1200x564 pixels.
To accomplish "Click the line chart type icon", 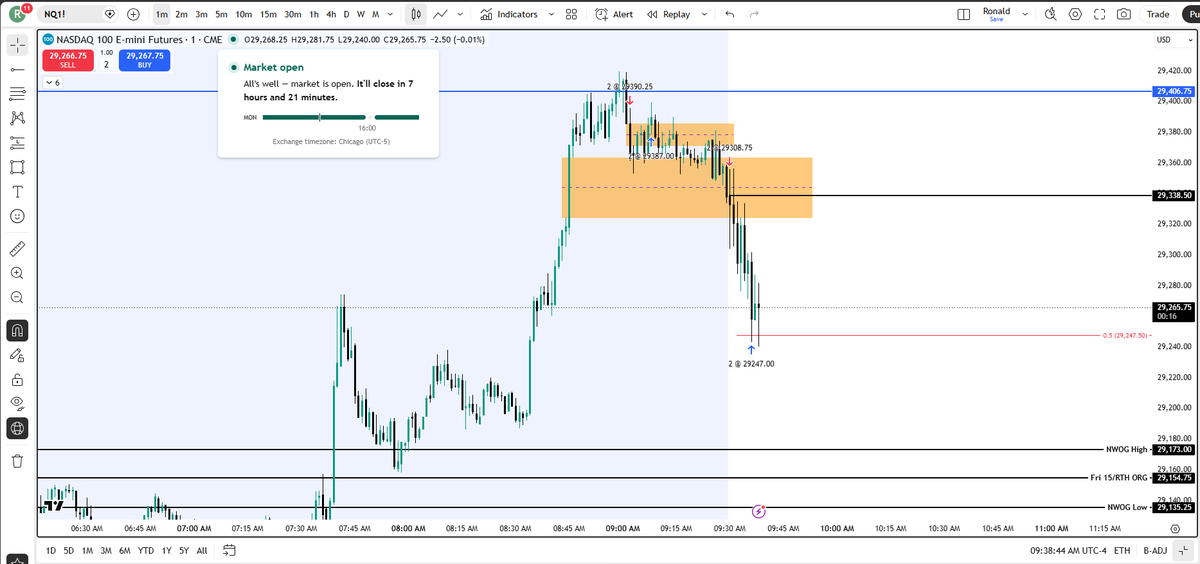I will [x=440, y=14].
